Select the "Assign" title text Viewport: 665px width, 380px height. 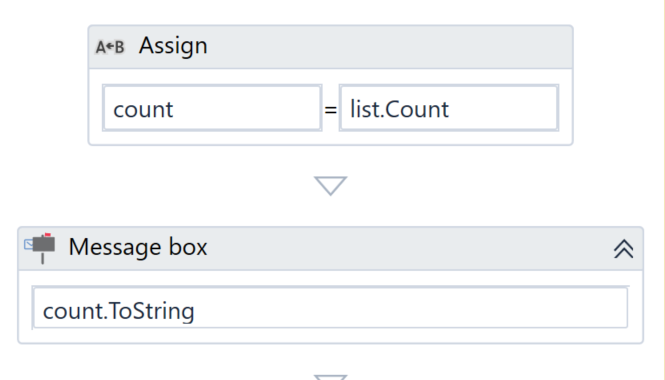point(173,46)
